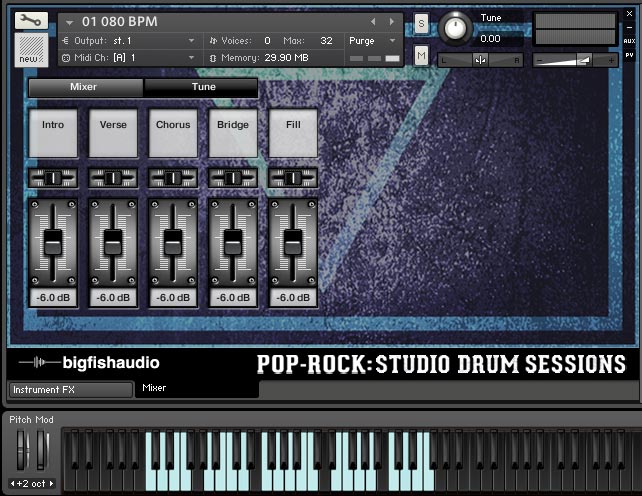Adjust the instrument volume slider

point(575,60)
